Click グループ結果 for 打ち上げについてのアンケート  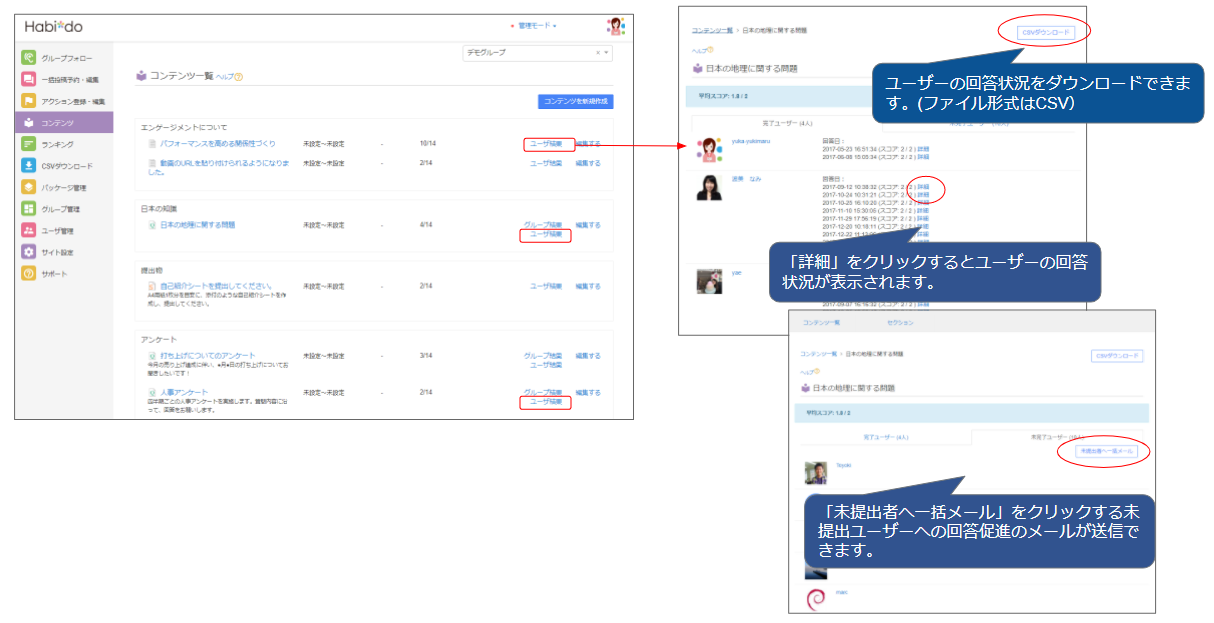pyautogui.click(x=543, y=356)
